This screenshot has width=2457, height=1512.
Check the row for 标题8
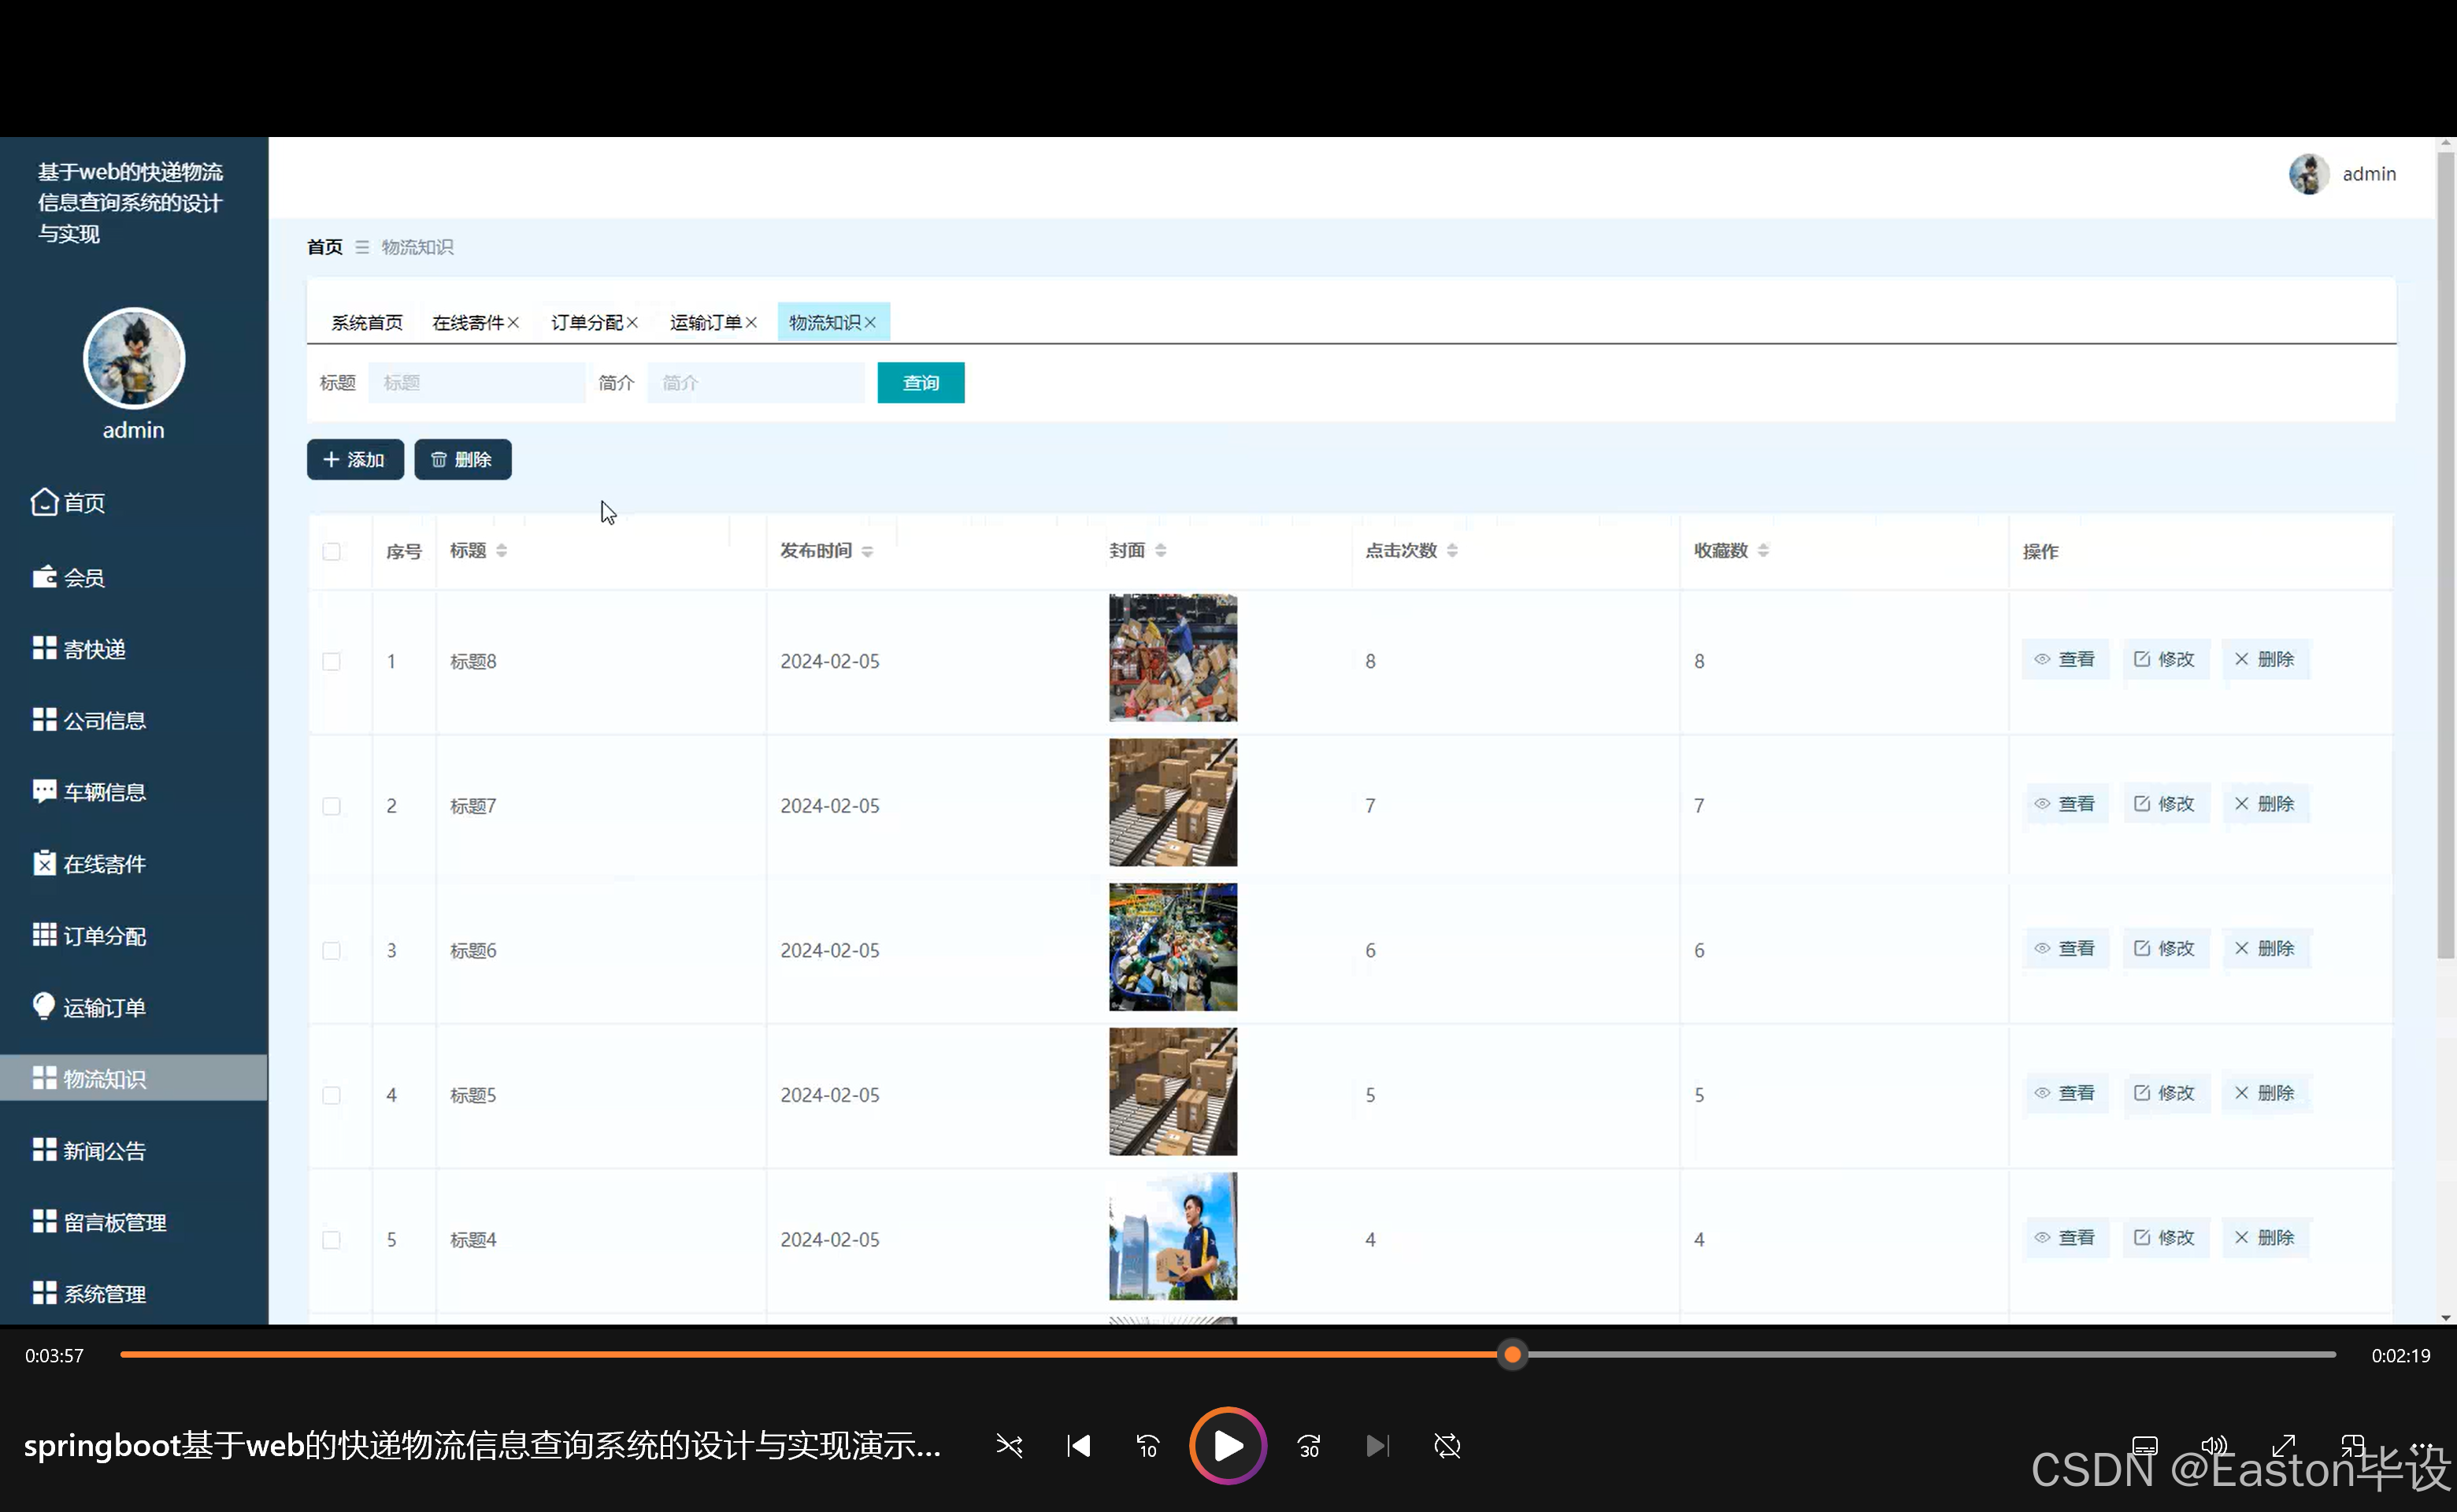click(x=331, y=662)
